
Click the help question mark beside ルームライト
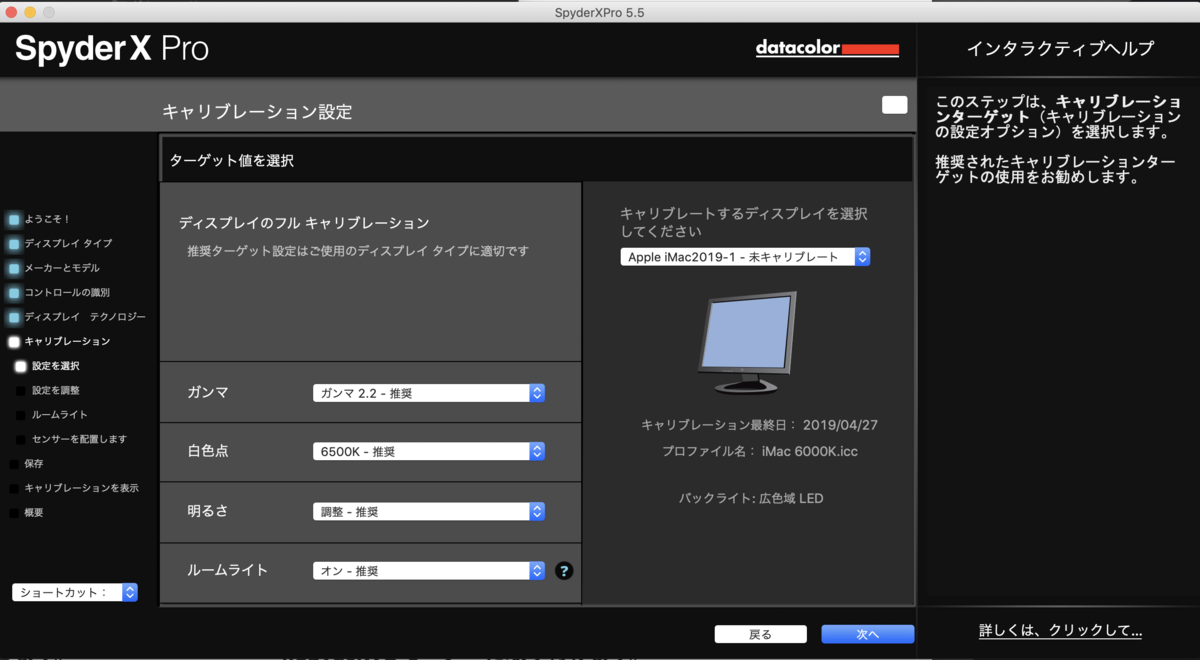(x=564, y=571)
